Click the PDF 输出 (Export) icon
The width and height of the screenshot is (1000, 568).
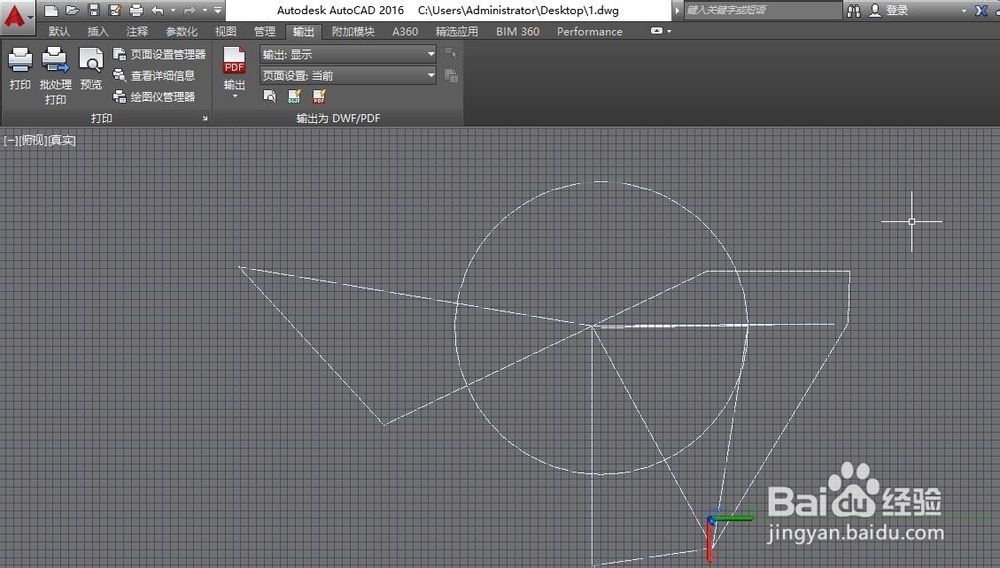(234, 61)
